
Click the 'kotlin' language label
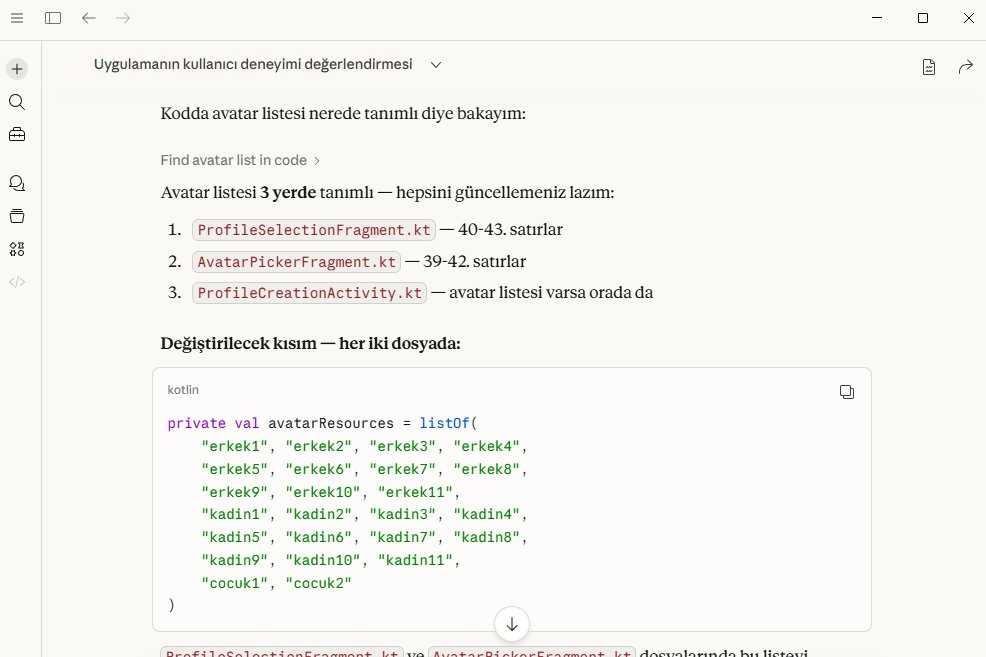click(x=183, y=390)
